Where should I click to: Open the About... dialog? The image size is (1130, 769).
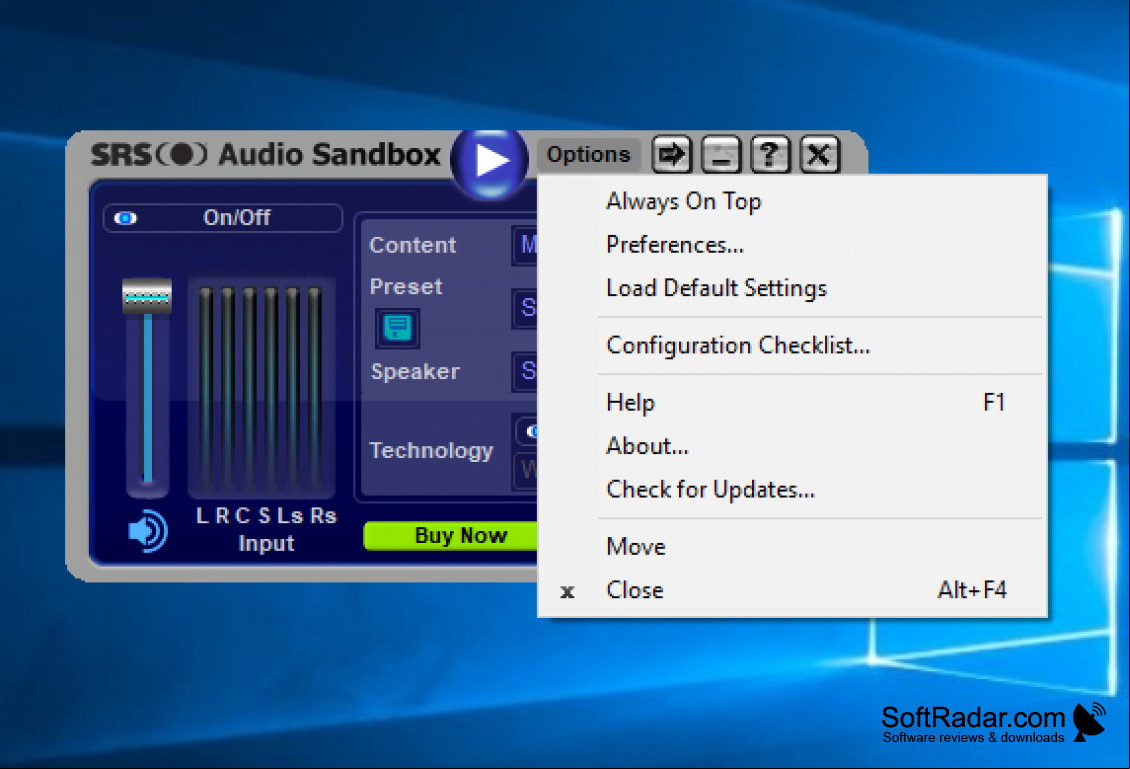pos(793,446)
